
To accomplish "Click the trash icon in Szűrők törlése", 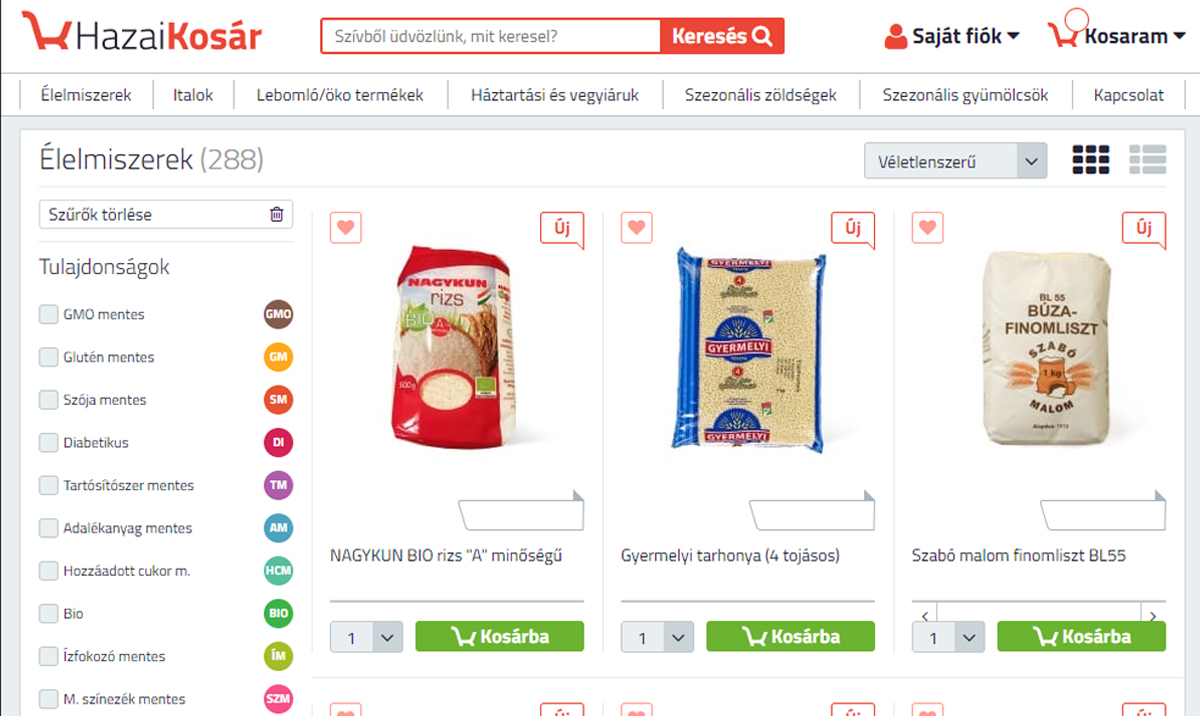I will [x=276, y=214].
